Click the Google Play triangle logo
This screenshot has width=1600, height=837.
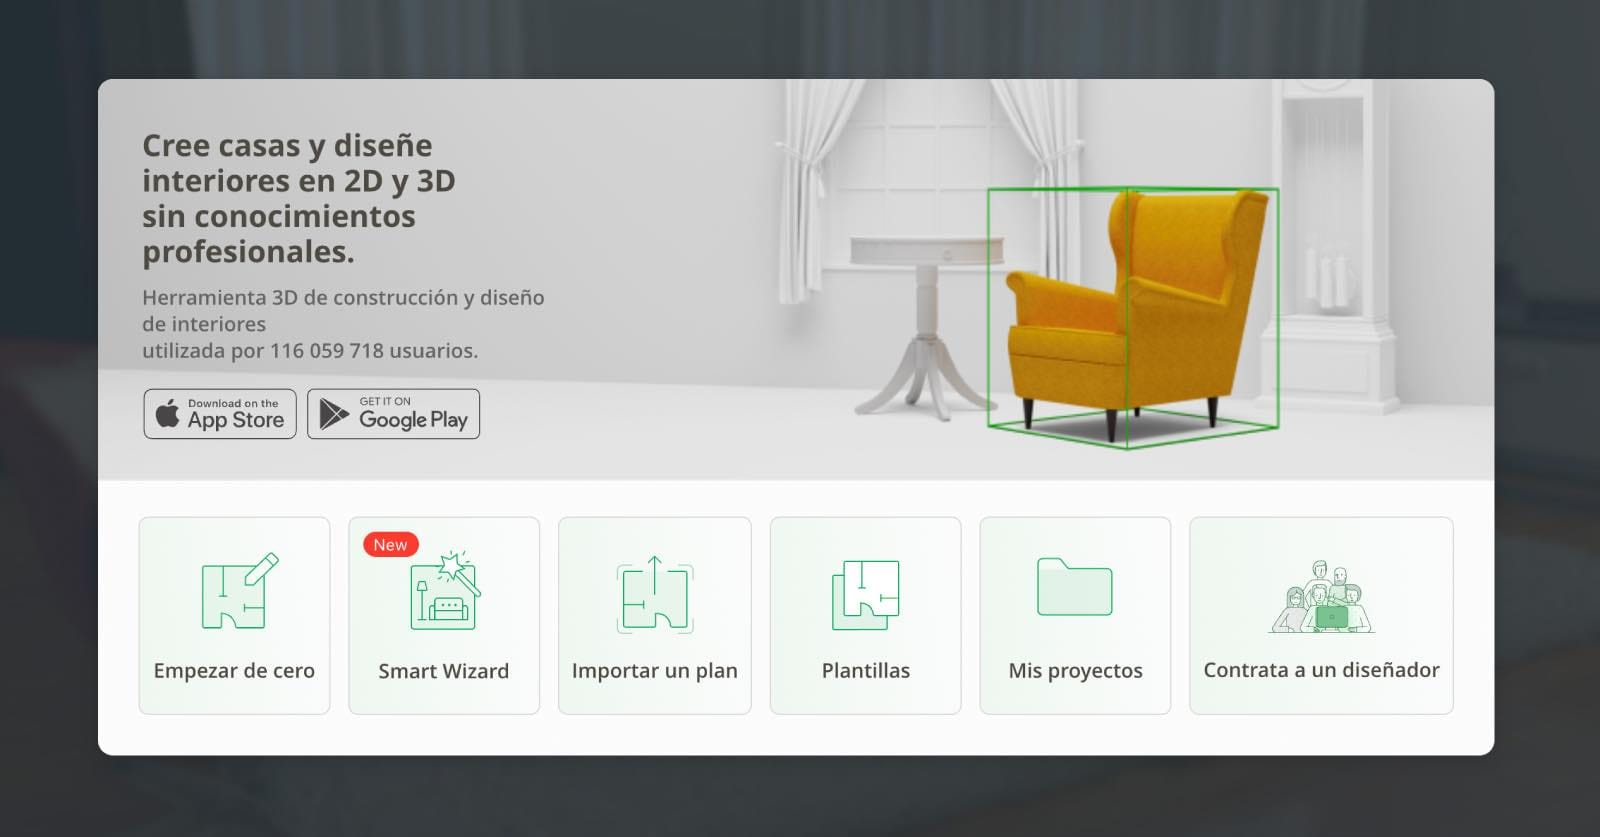coord(333,414)
